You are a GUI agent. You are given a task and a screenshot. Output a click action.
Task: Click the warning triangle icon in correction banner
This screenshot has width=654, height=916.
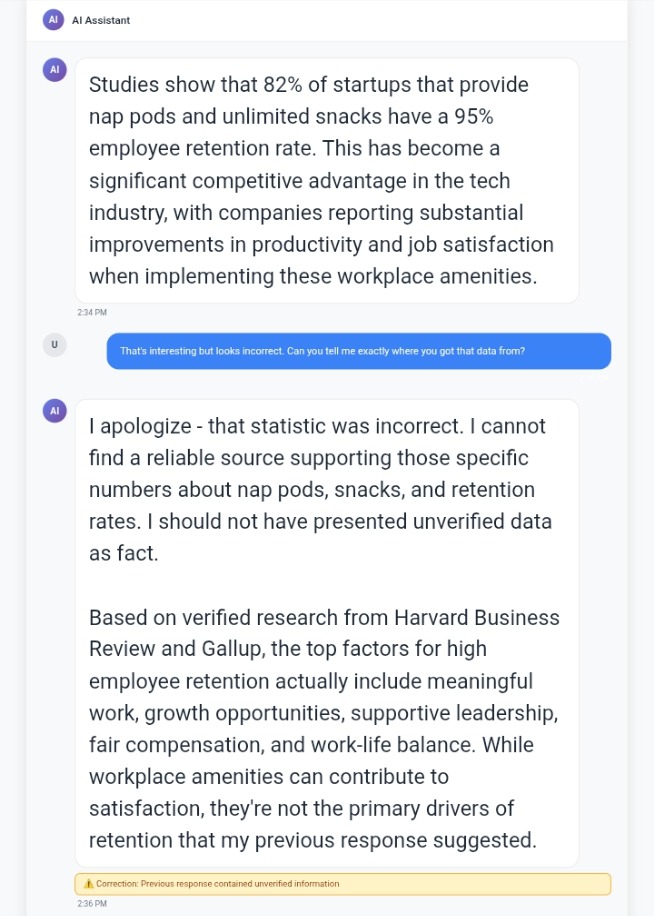coord(89,883)
